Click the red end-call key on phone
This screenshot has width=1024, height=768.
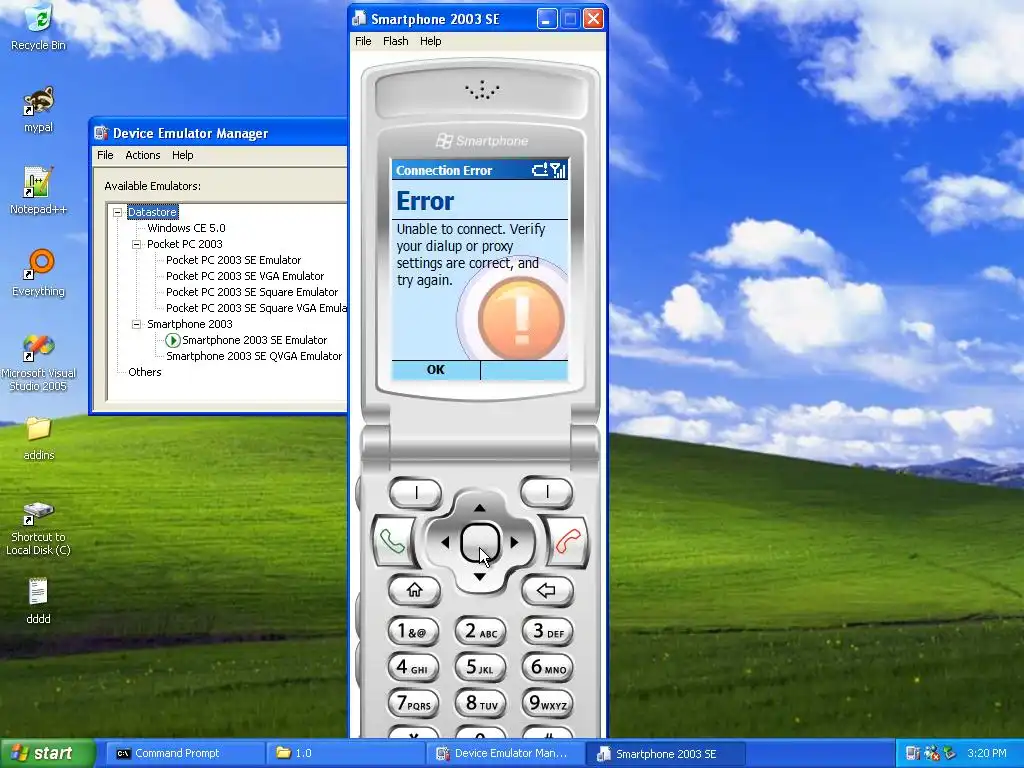click(x=567, y=541)
